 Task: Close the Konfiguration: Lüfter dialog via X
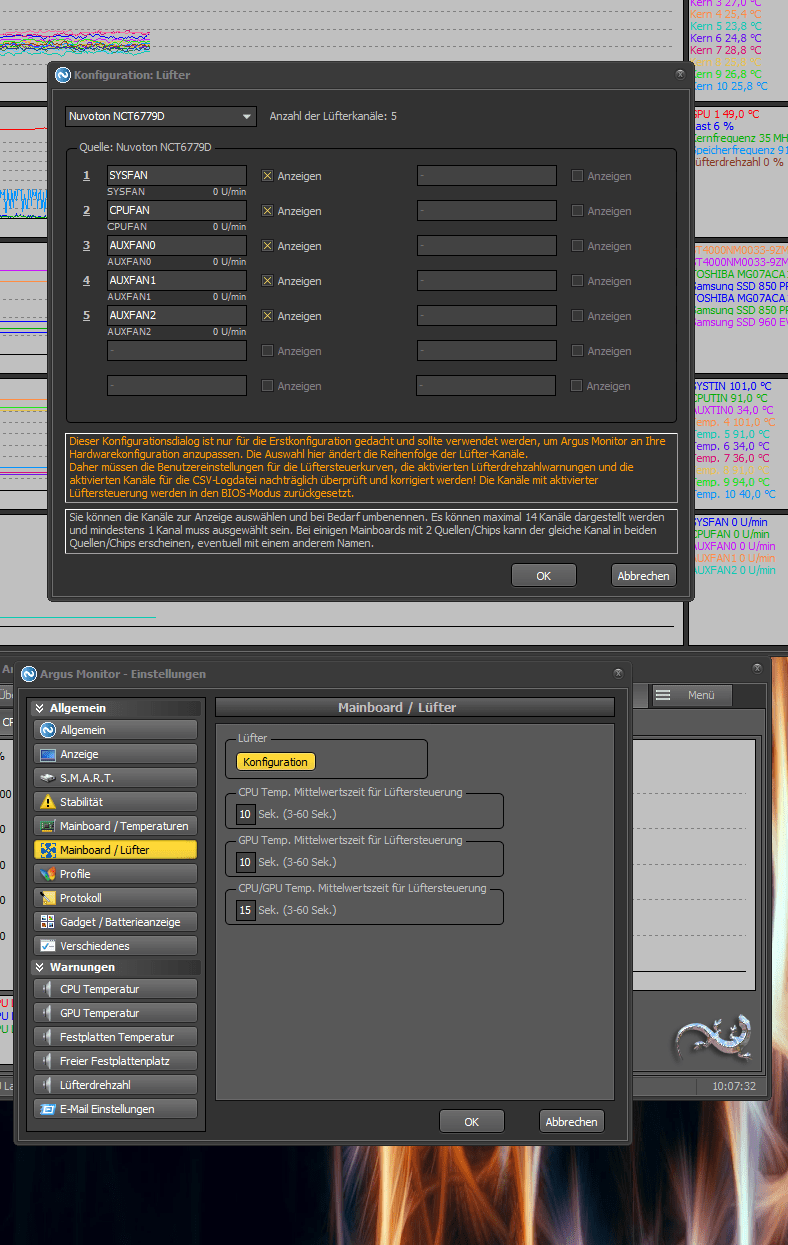(x=680, y=74)
